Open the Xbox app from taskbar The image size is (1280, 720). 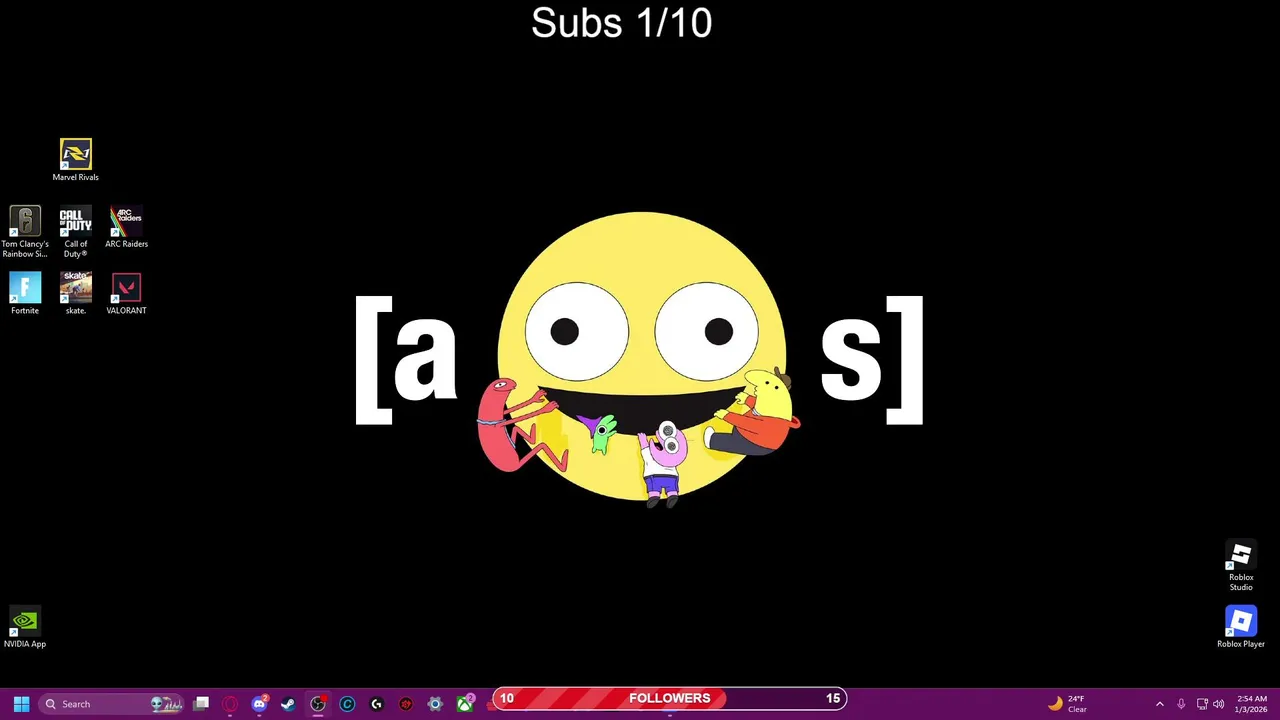[x=464, y=704]
